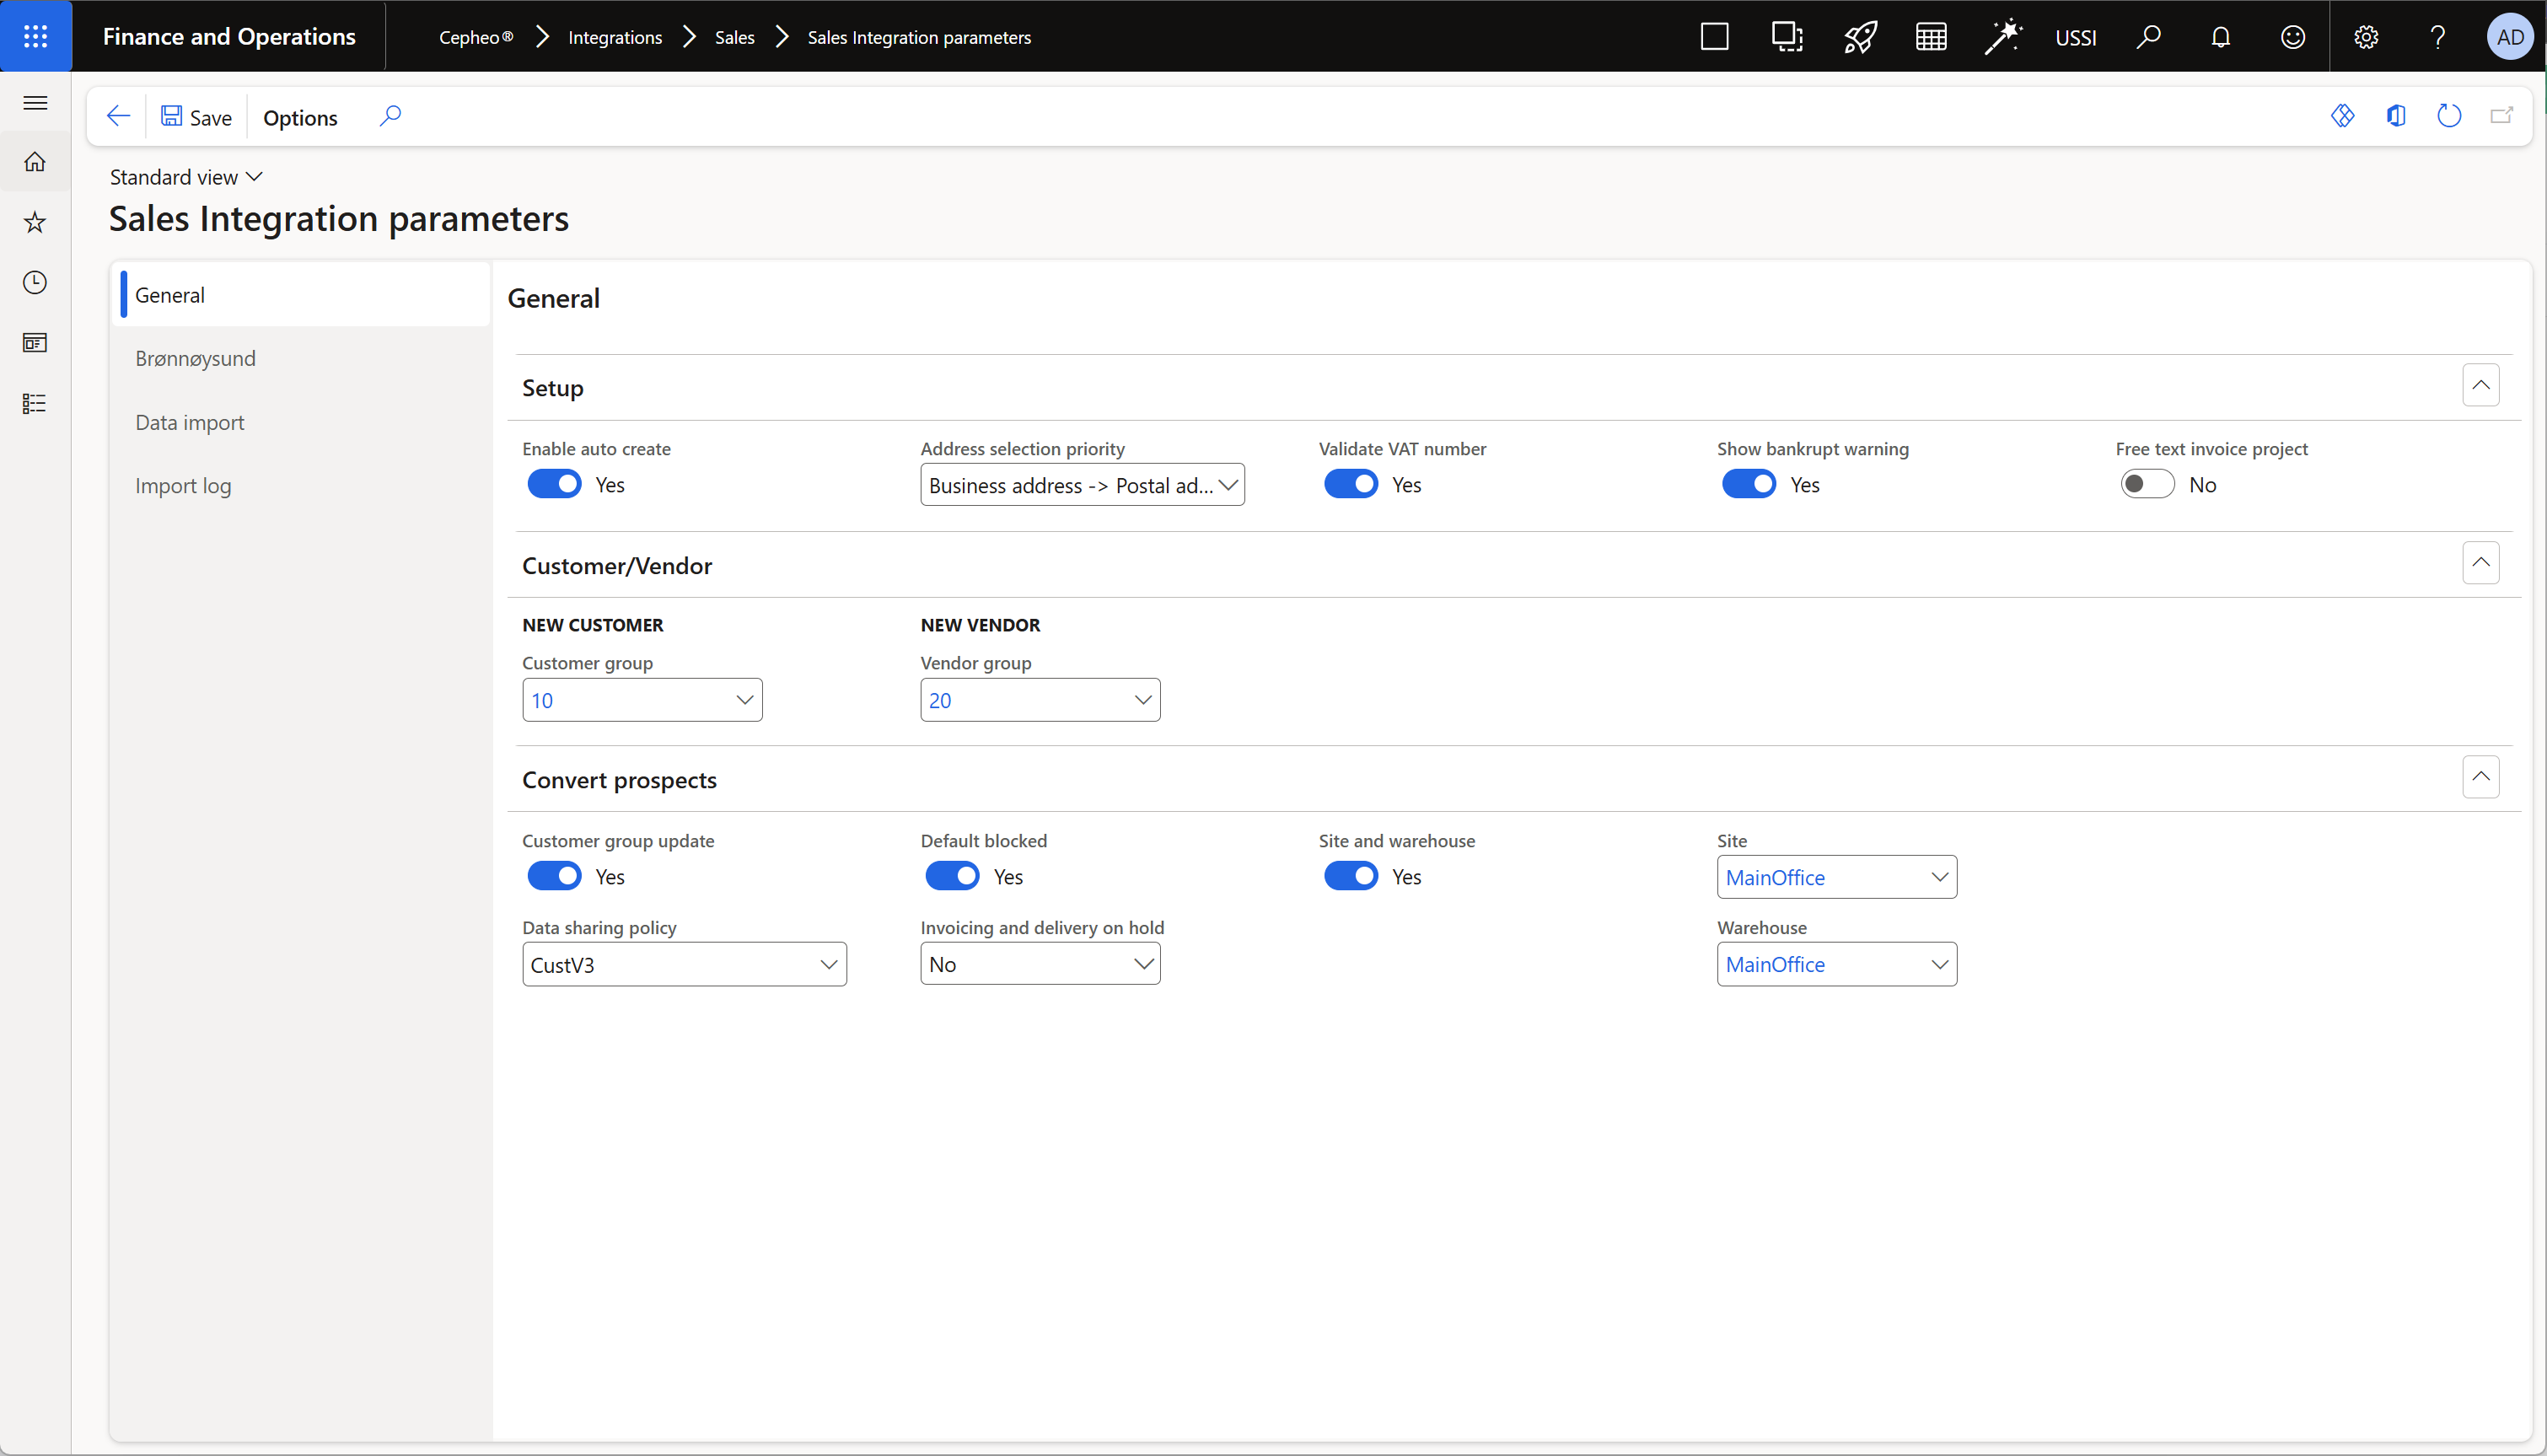
Task: Open the app launcher waffle icon
Action: 35,36
